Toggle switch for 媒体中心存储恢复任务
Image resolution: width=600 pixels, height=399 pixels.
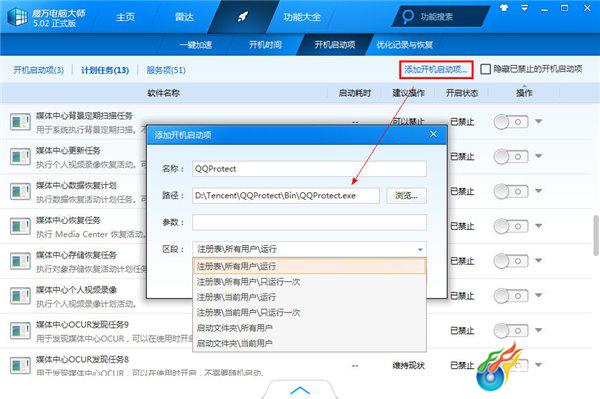(x=511, y=261)
